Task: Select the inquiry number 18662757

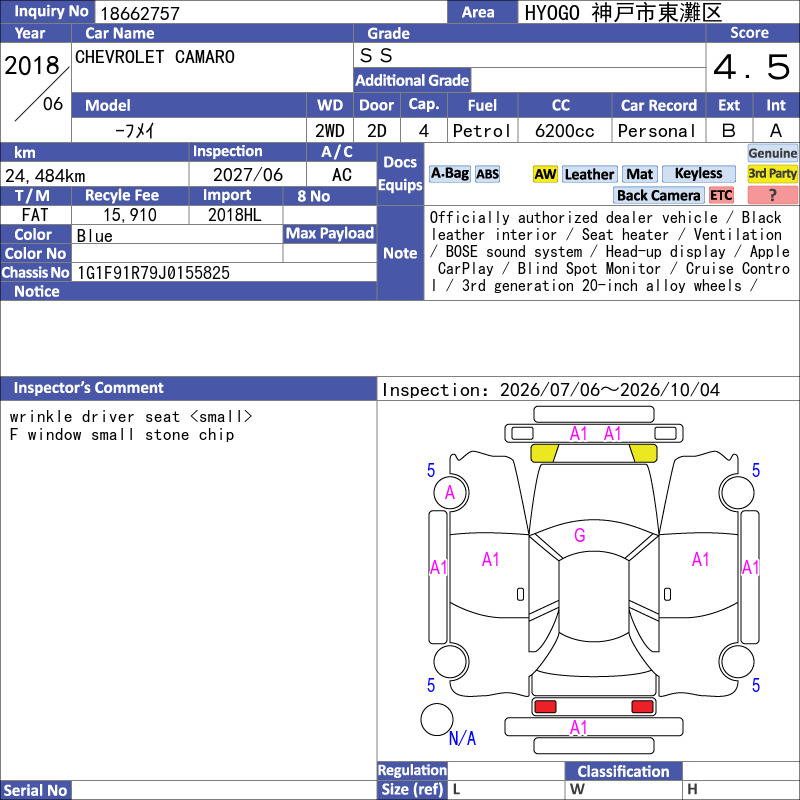Action: click(x=140, y=13)
